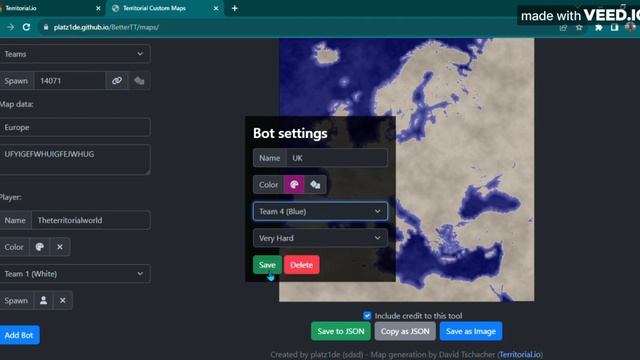
Task: Click the bot Name field containing UK
Action: point(337,158)
